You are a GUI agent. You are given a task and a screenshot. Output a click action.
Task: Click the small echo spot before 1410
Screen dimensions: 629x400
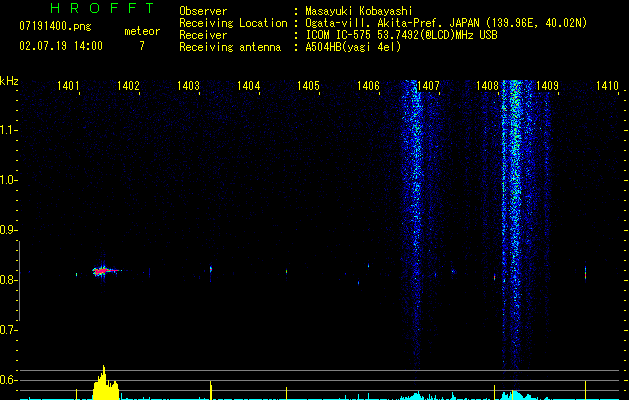[x=585, y=272]
